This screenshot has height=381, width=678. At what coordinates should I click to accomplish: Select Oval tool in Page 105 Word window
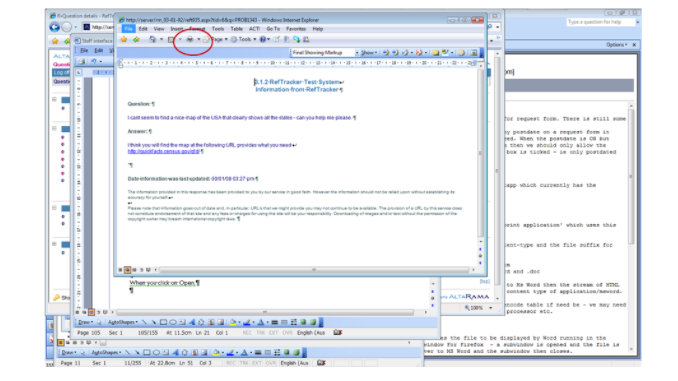[173, 322]
